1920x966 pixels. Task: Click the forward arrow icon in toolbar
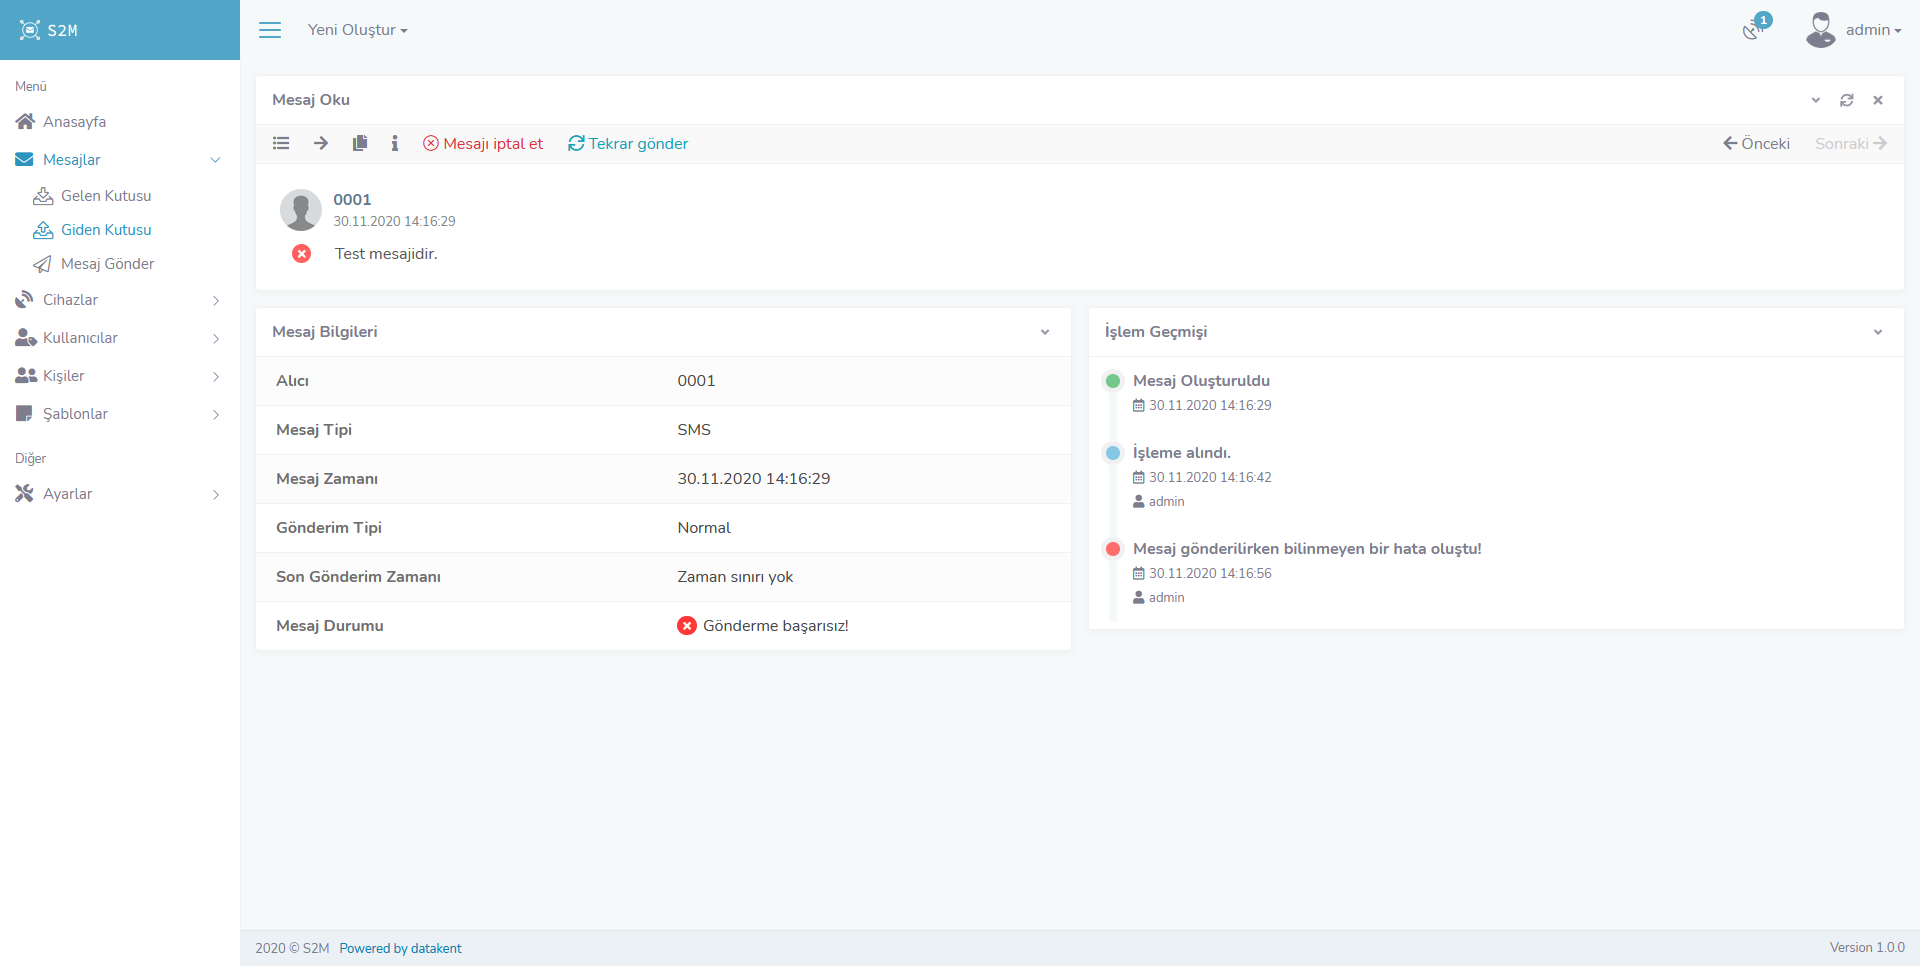321,144
